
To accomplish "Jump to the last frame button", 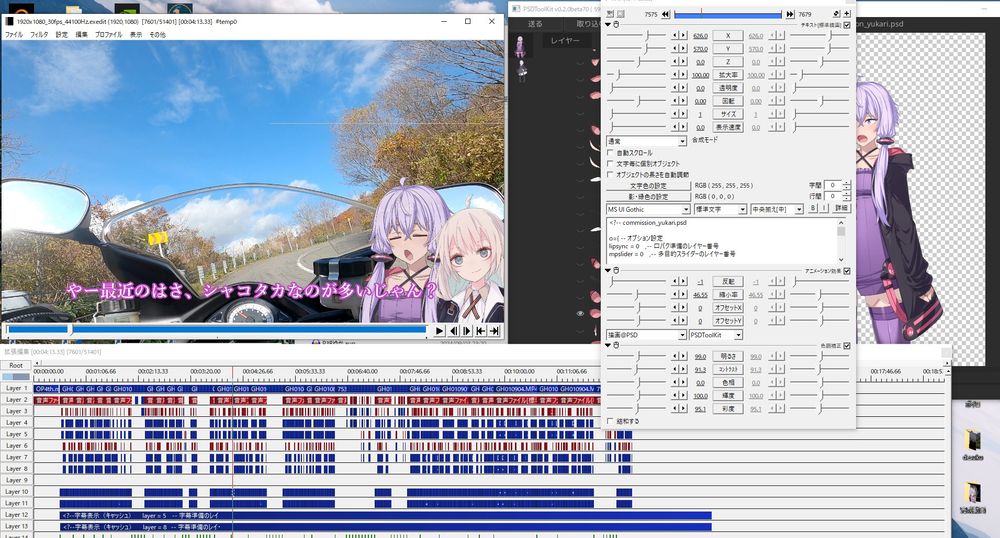I will click(494, 330).
